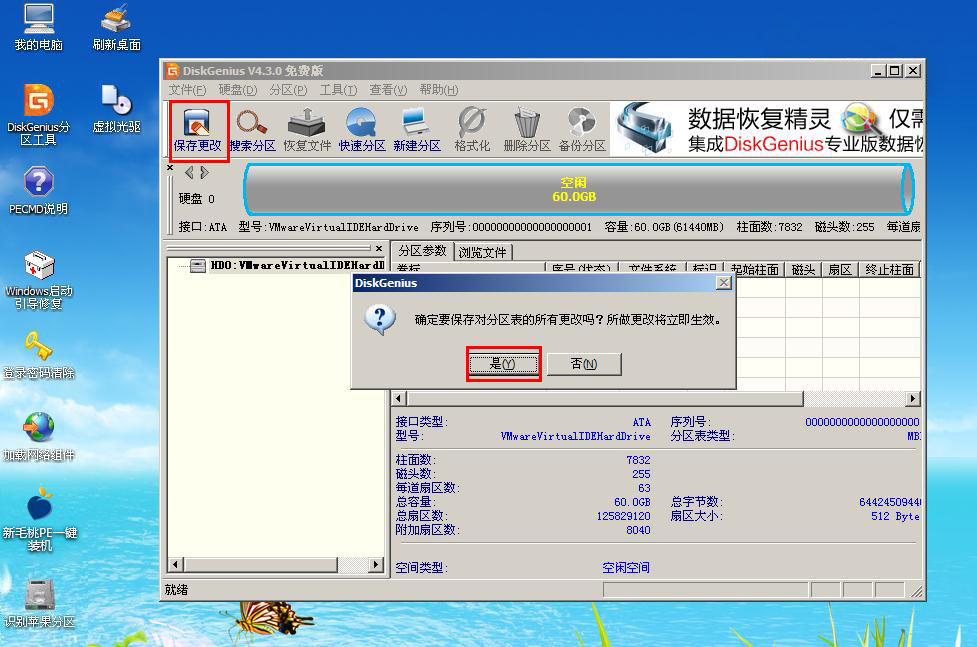Launch 新毛桃PE一键装机 desktop icon
This screenshot has height=647, width=977.
point(39,520)
